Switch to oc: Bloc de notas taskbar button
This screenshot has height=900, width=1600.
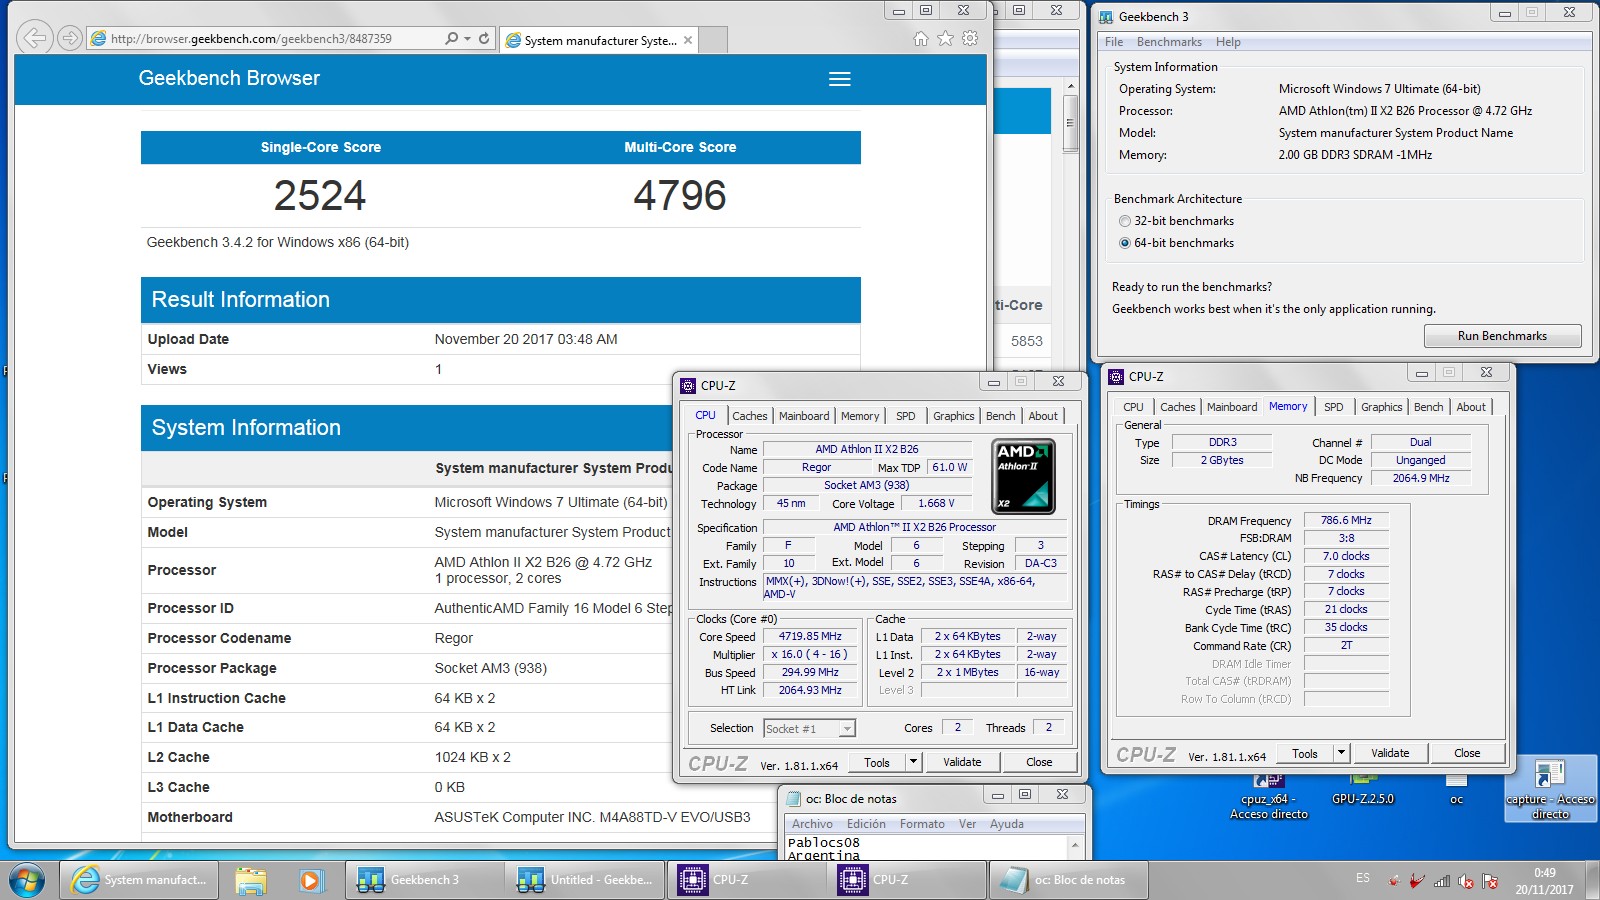pyautogui.click(x=1068, y=880)
